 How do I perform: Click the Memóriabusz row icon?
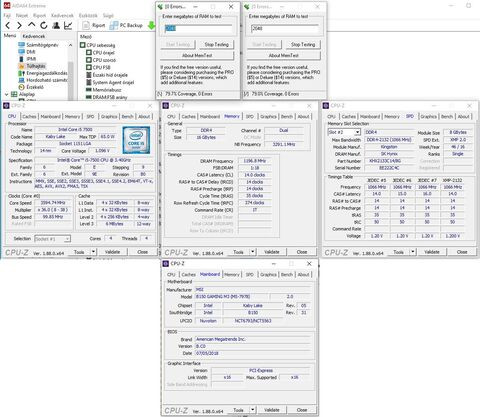click(89, 90)
